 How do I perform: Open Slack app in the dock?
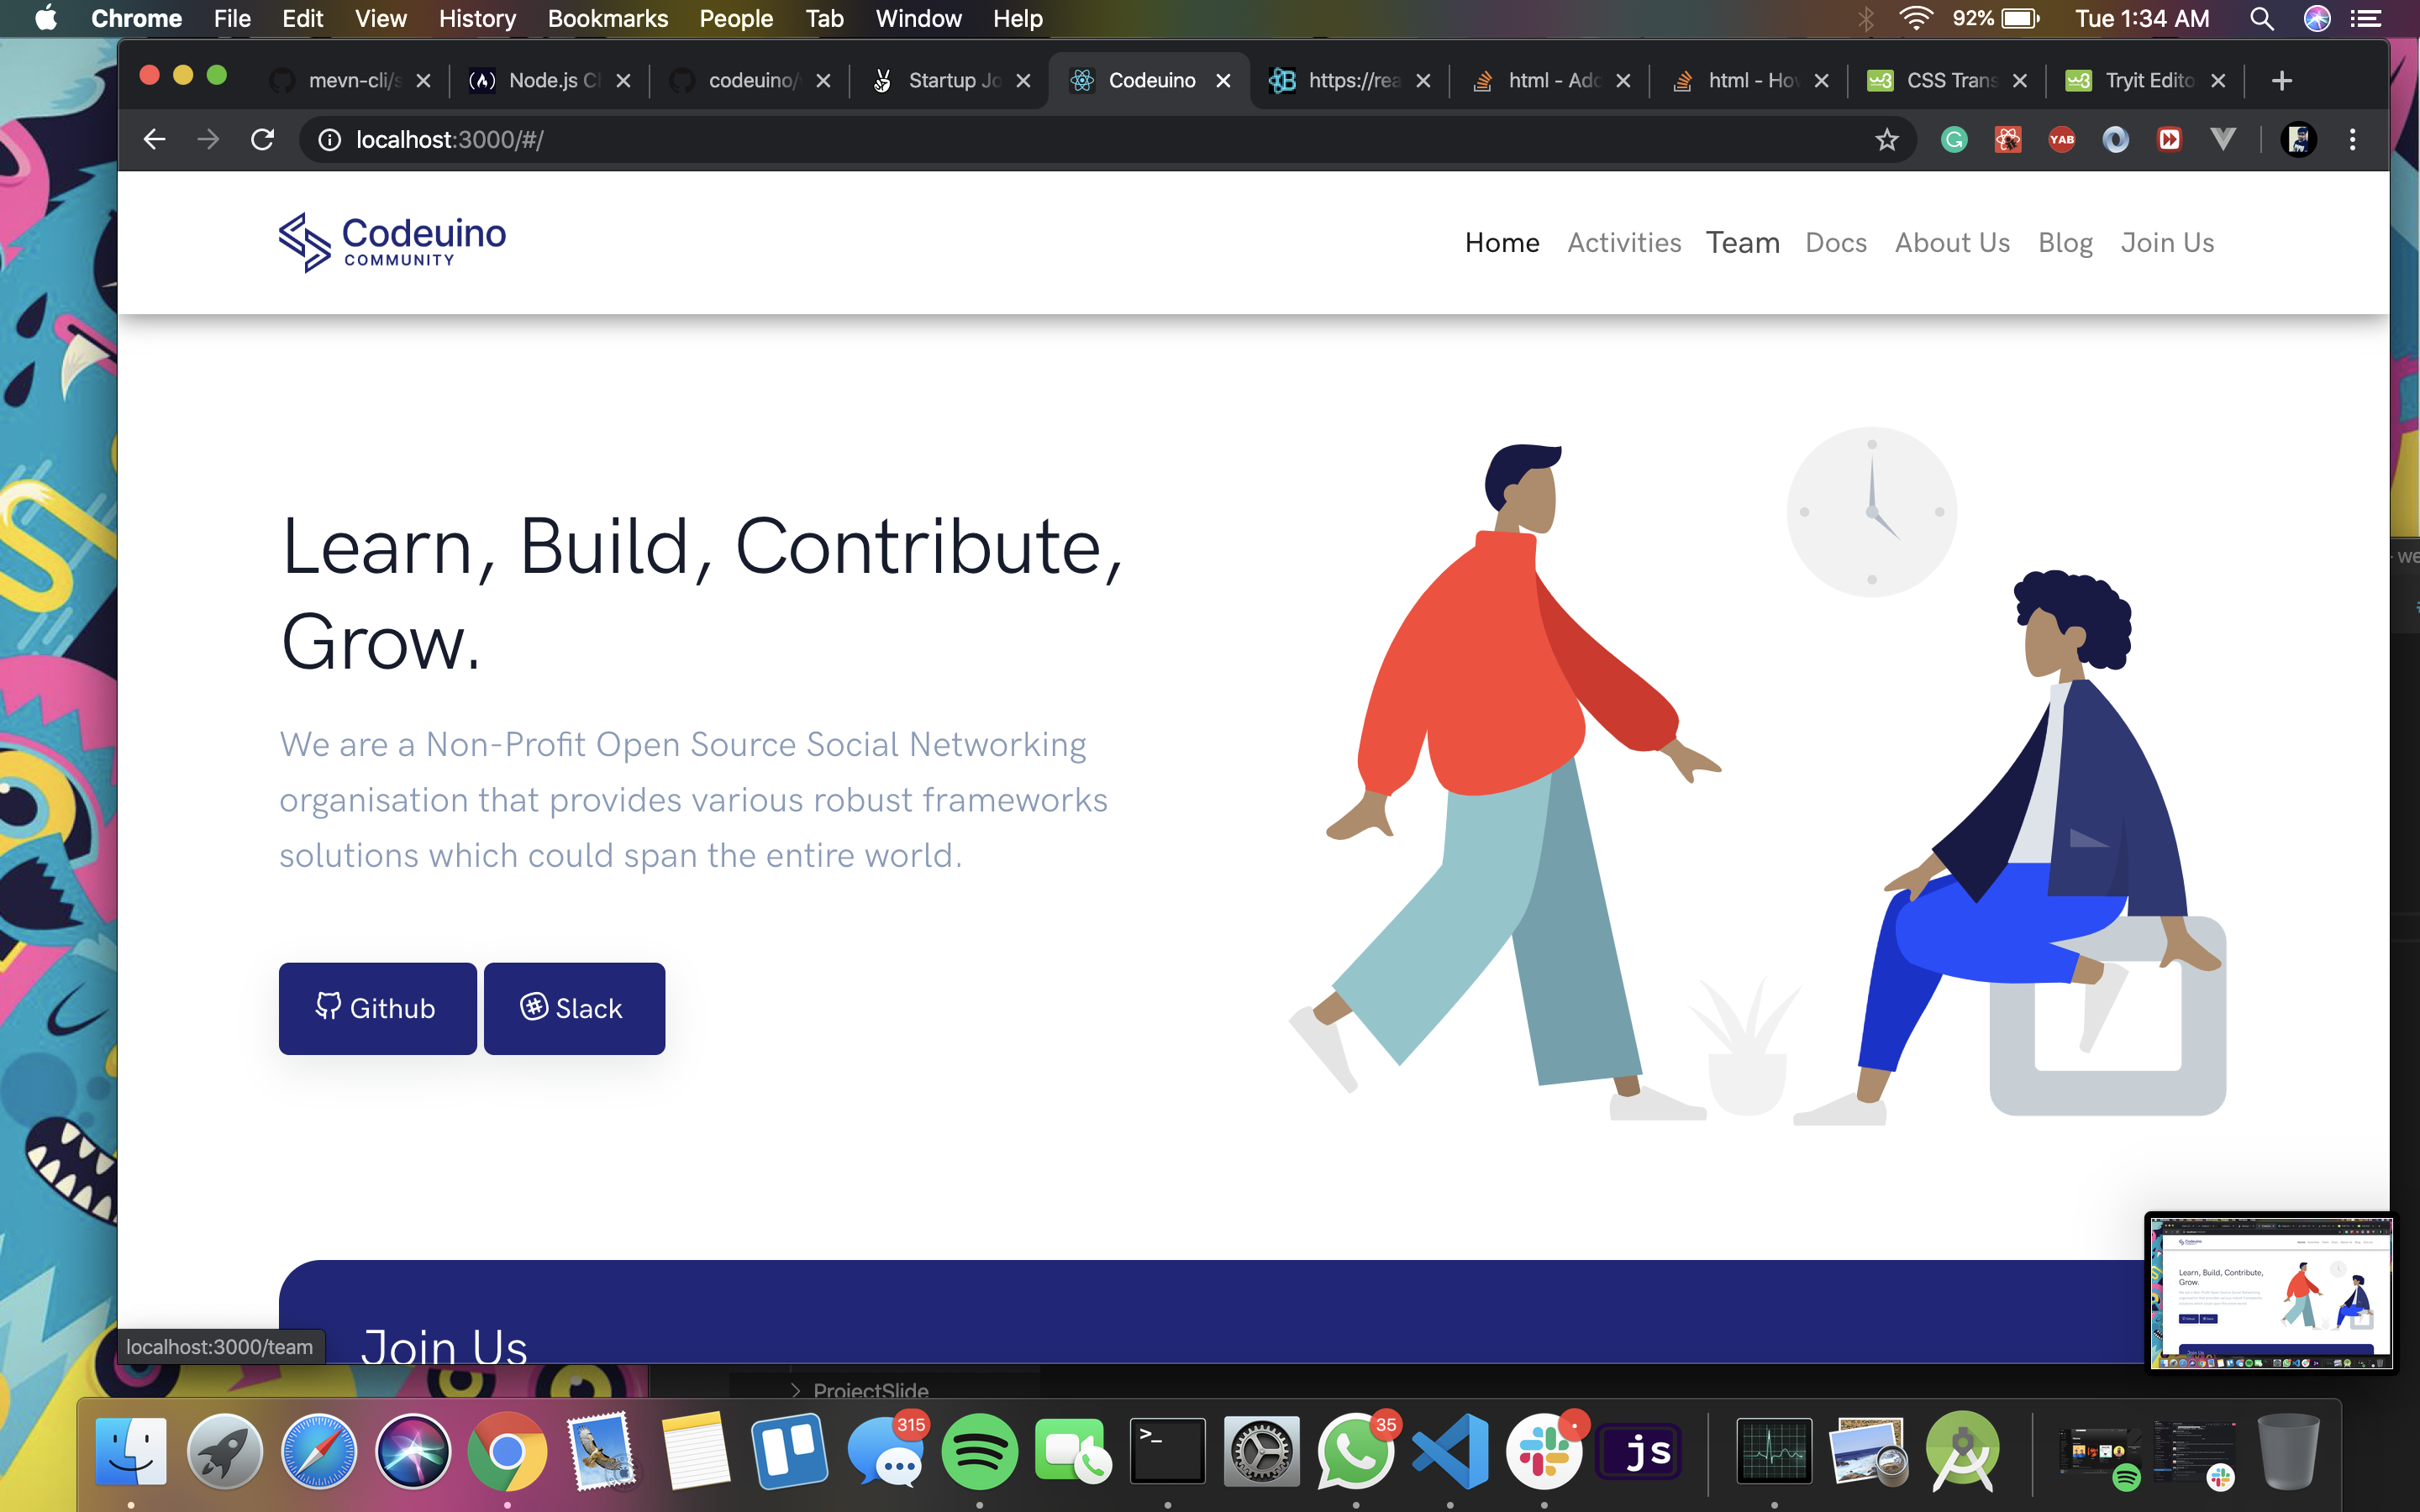point(1544,1451)
